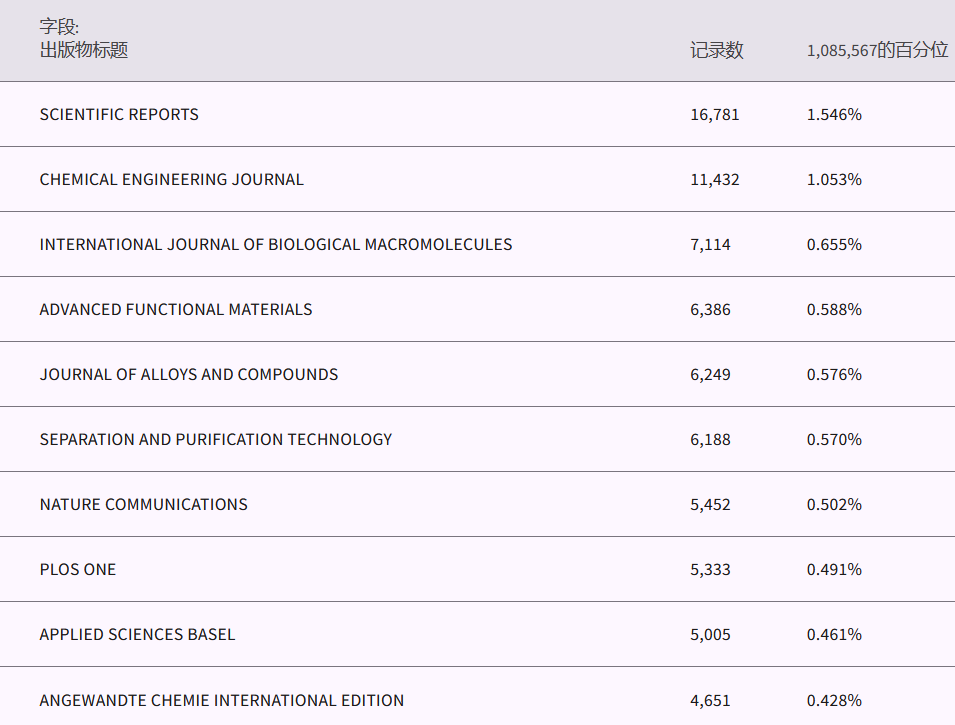955x725 pixels.
Task: Click the 0.428% percentage value
Action: click(834, 700)
